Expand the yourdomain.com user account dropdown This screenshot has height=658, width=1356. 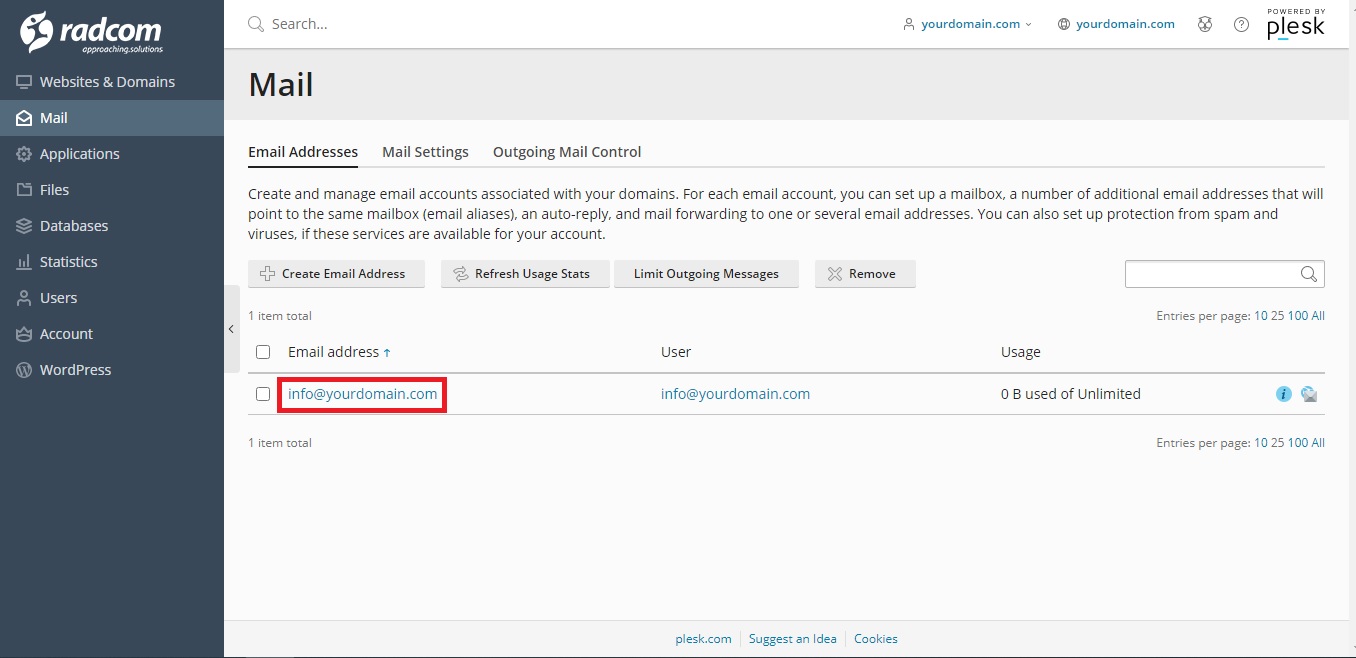967,24
